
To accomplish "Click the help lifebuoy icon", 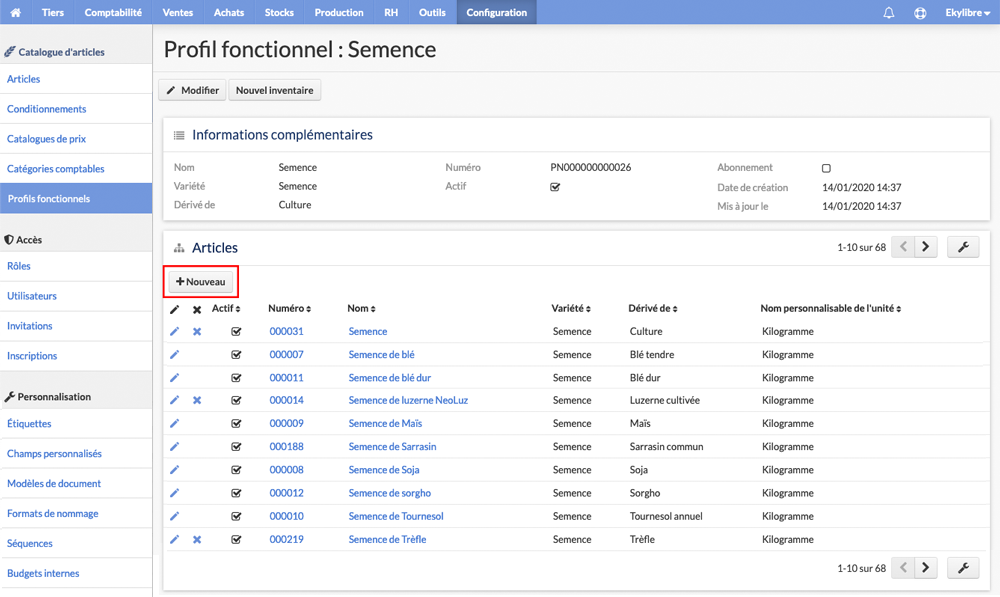I will click(x=920, y=13).
